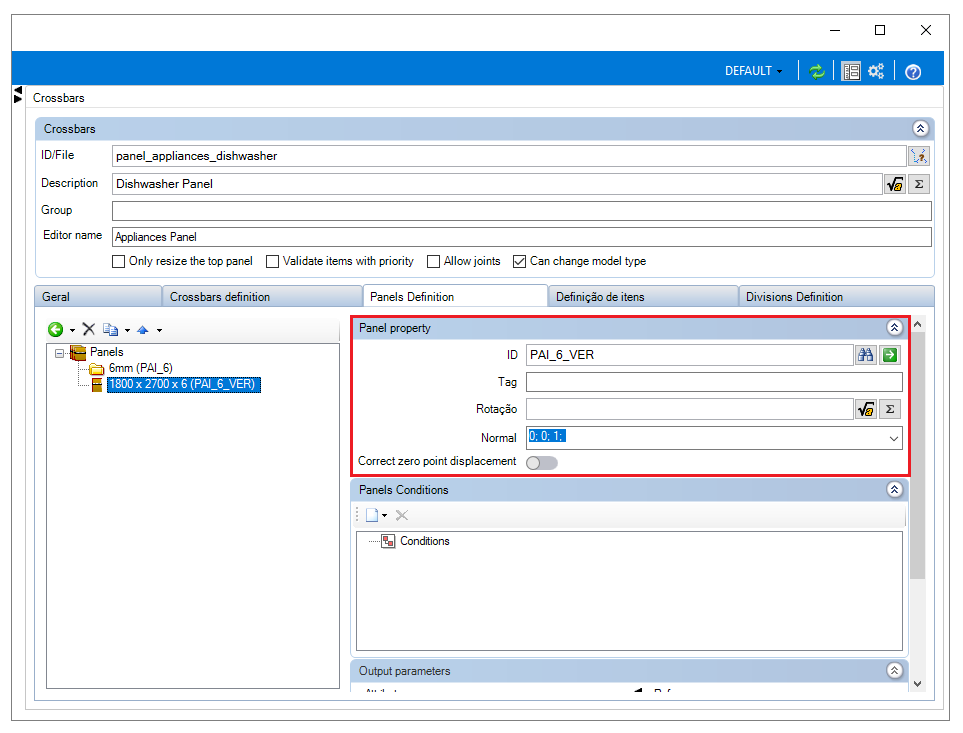Open the DEFAULT dropdown menu
This screenshot has height=733, width=963.
[754, 71]
